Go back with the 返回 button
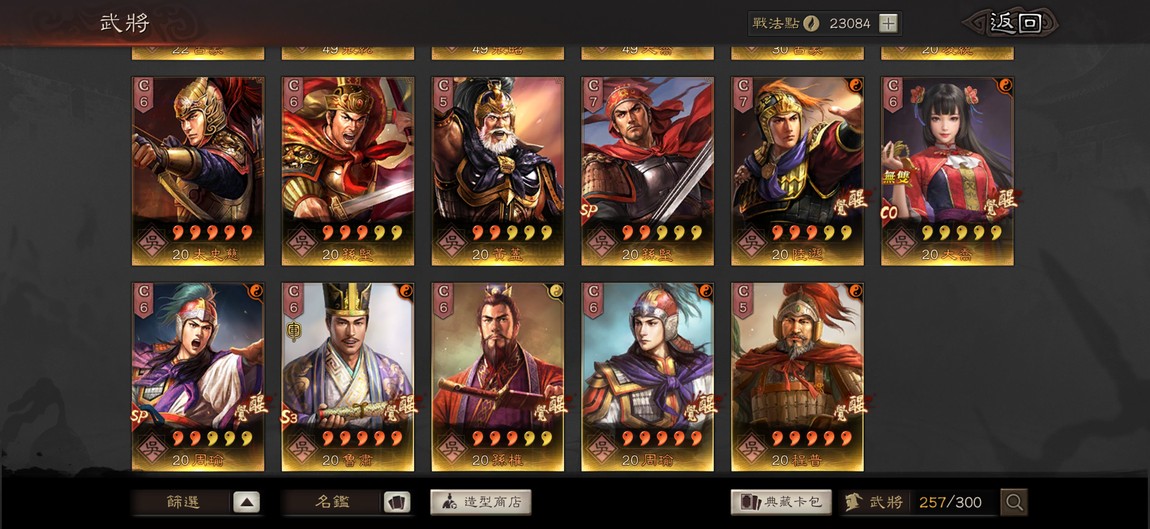The image size is (1150, 529). [1014, 23]
